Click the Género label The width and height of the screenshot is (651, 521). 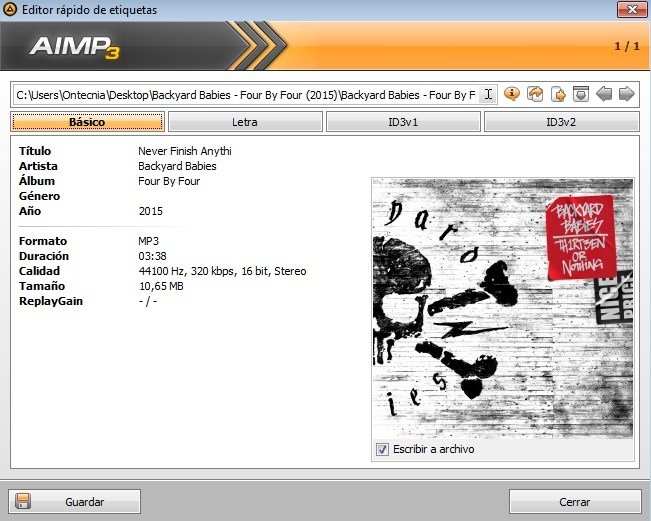tap(39, 196)
